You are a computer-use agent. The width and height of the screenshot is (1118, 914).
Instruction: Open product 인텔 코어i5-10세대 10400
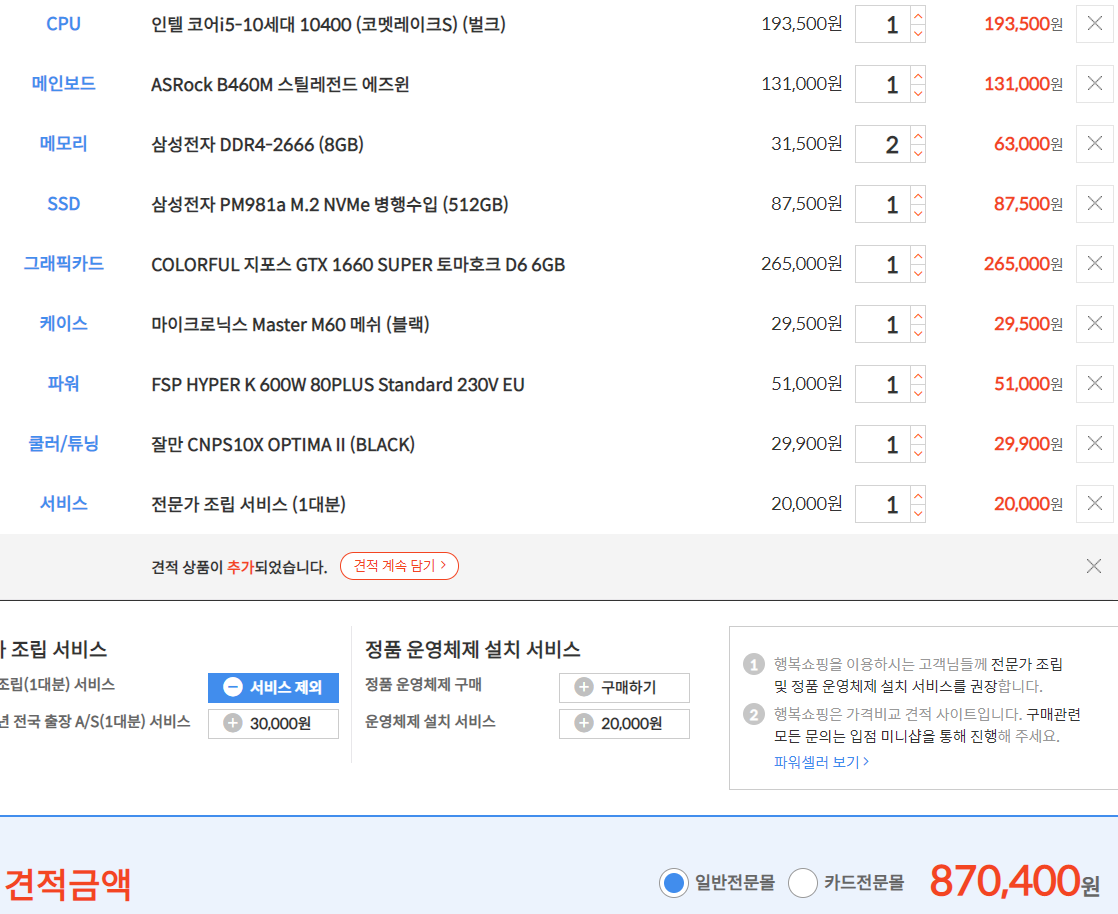(328, 25)
